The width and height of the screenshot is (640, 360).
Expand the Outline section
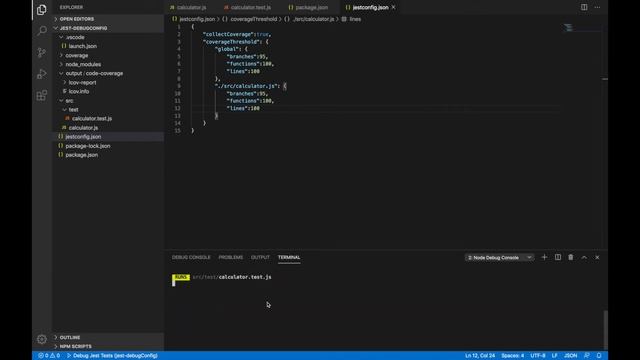click(x=108, y=338)
